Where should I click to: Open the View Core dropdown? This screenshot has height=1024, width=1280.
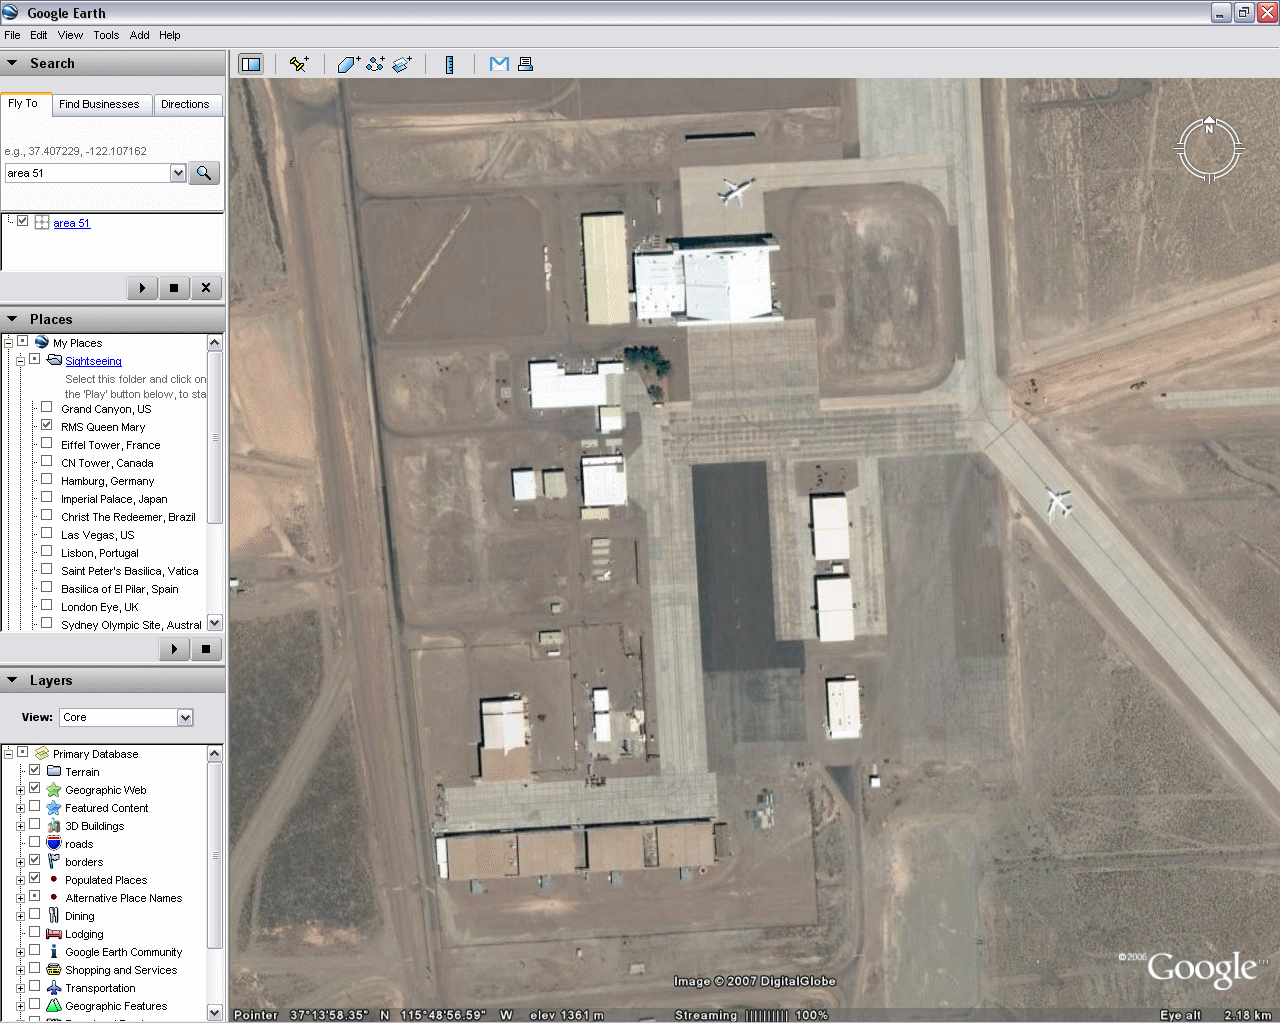[185, 717]
